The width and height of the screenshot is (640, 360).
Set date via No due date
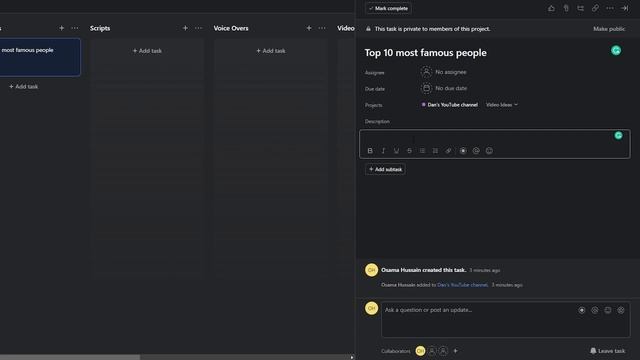pyautogui.click(x=444, y=88)
